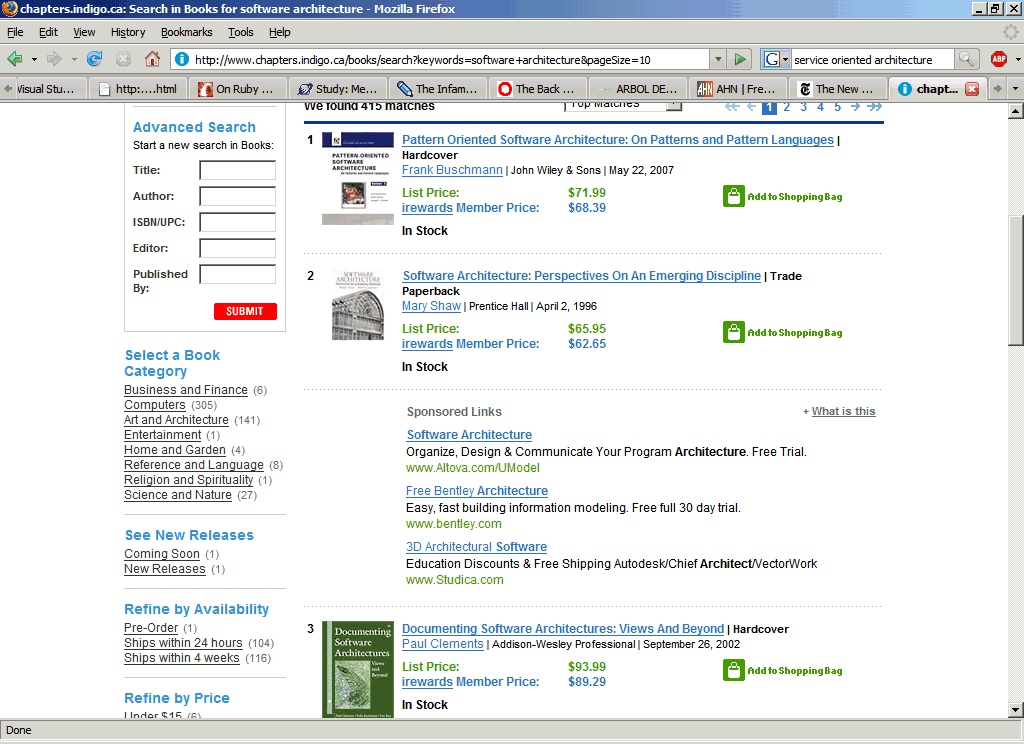Image resolution: width=1024 pixels, height=744 pixels.
Task: Click the Stop loading icon
Action: pyautogui.click(x=123, y=59)
